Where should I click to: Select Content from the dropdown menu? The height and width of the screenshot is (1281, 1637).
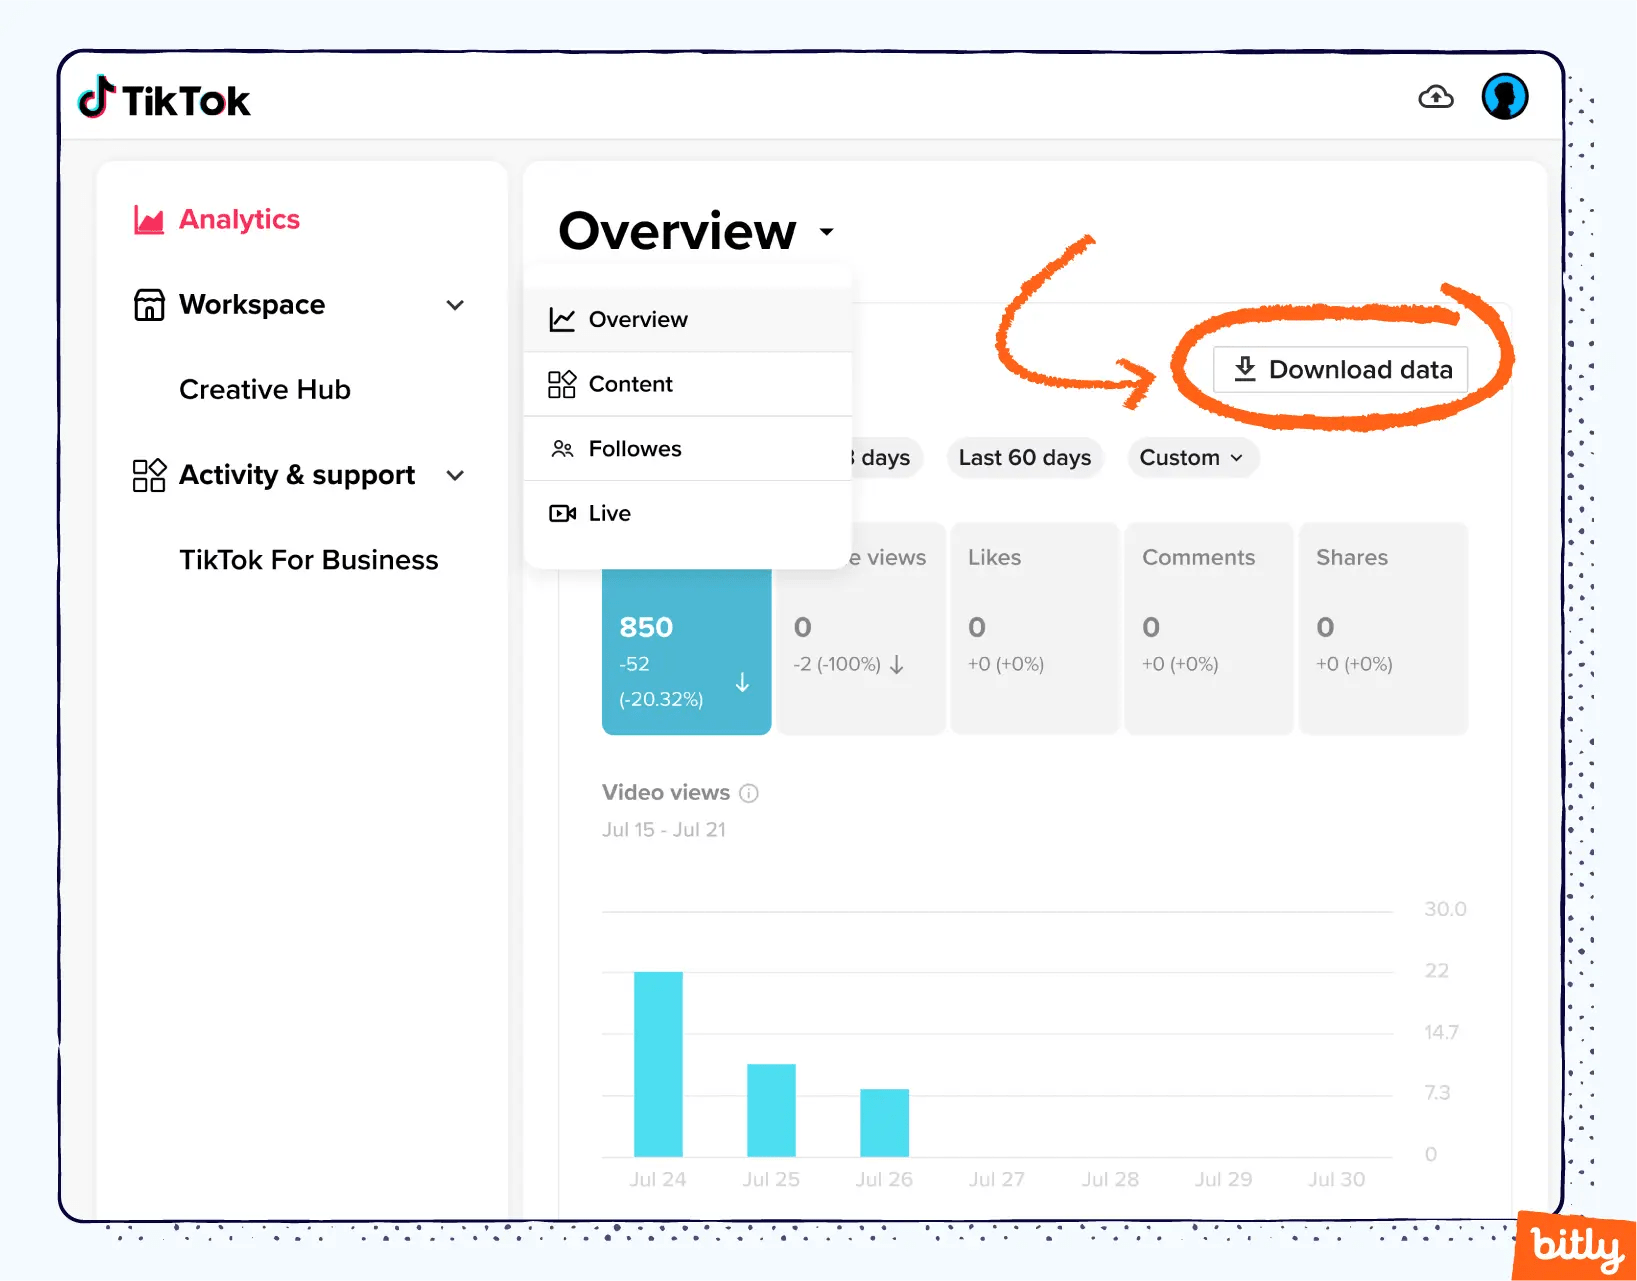tap(631, 384)
